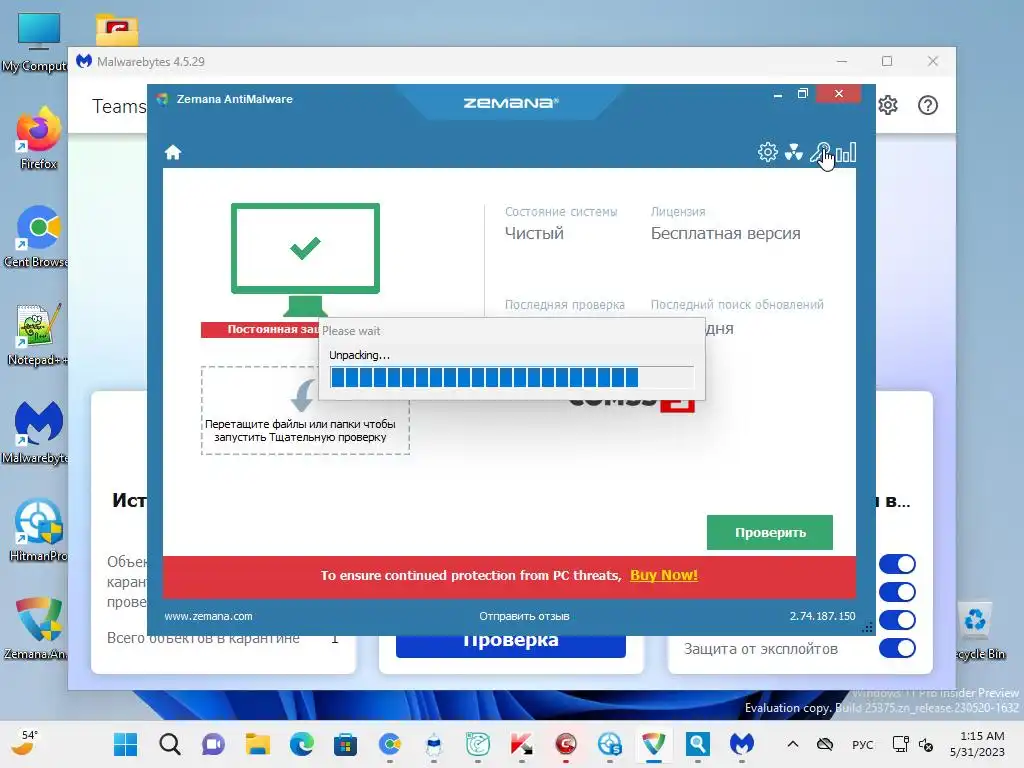This screenshot has width=1024, height=768.
Task: Follow the Buy Now! link
Action: pos(664,575)
